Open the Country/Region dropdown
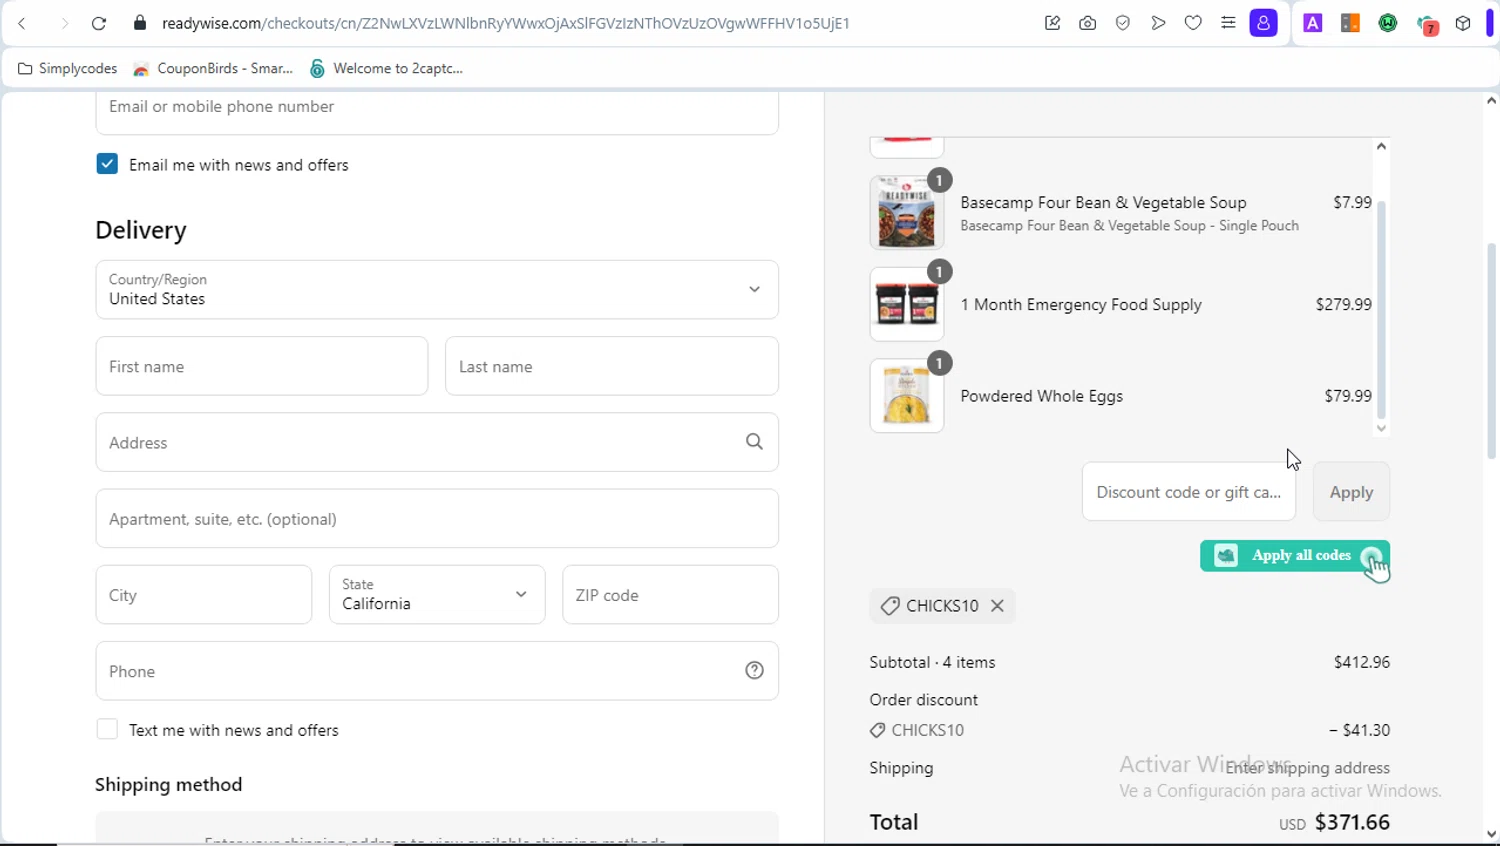Image resolution: width=1500 pixels, height=846 pixels. [x=437, y=290]
